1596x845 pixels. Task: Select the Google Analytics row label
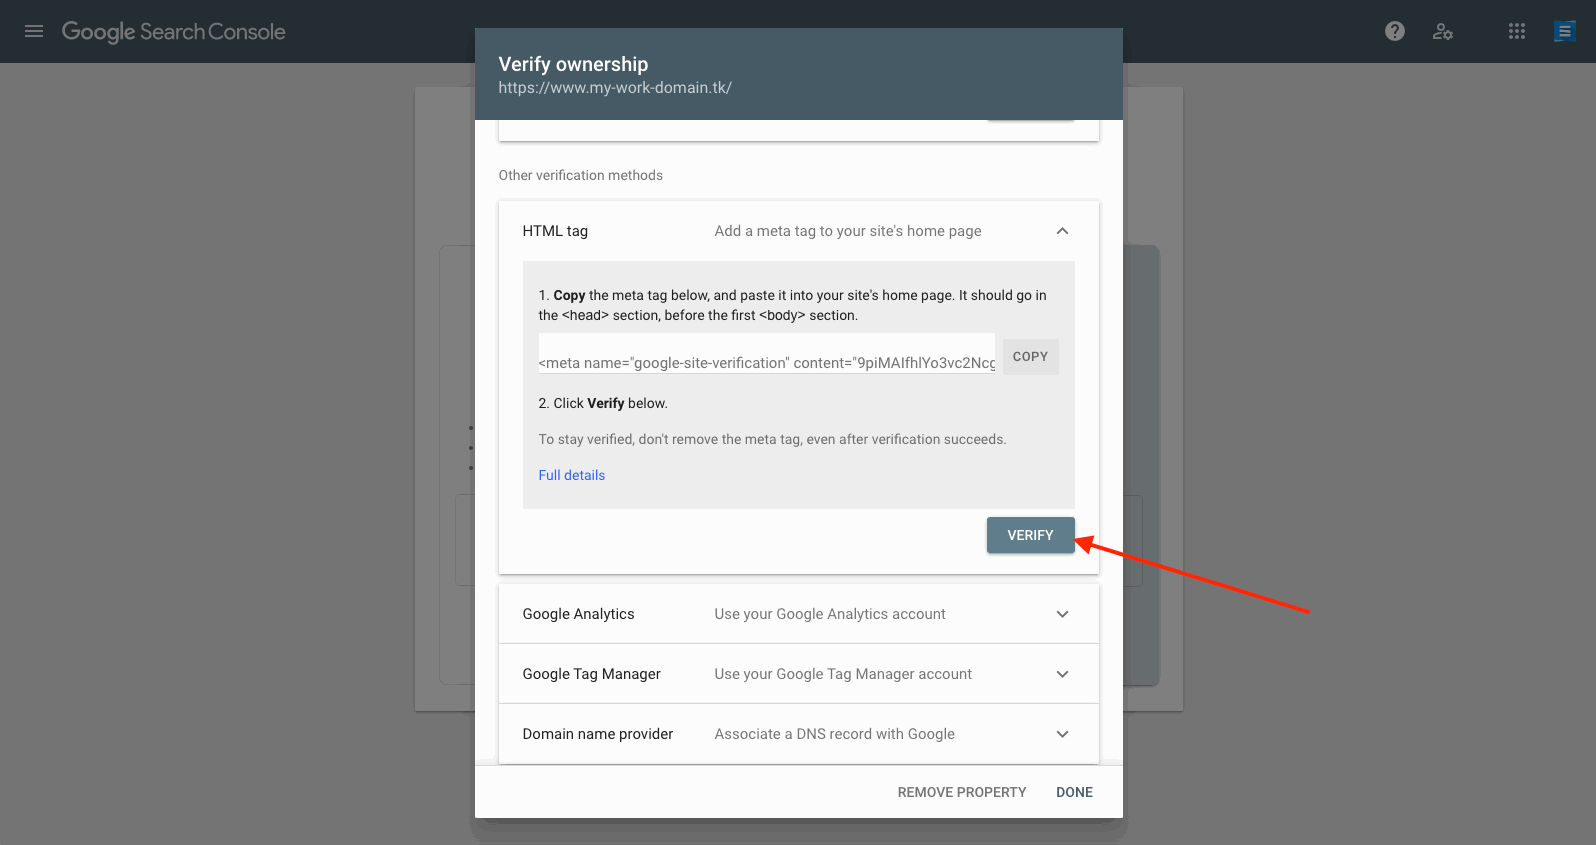click(578, 614)
